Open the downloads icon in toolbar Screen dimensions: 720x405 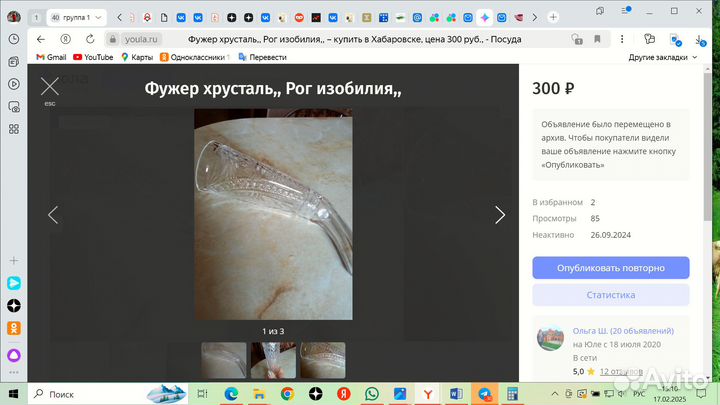tap(699, 40)
